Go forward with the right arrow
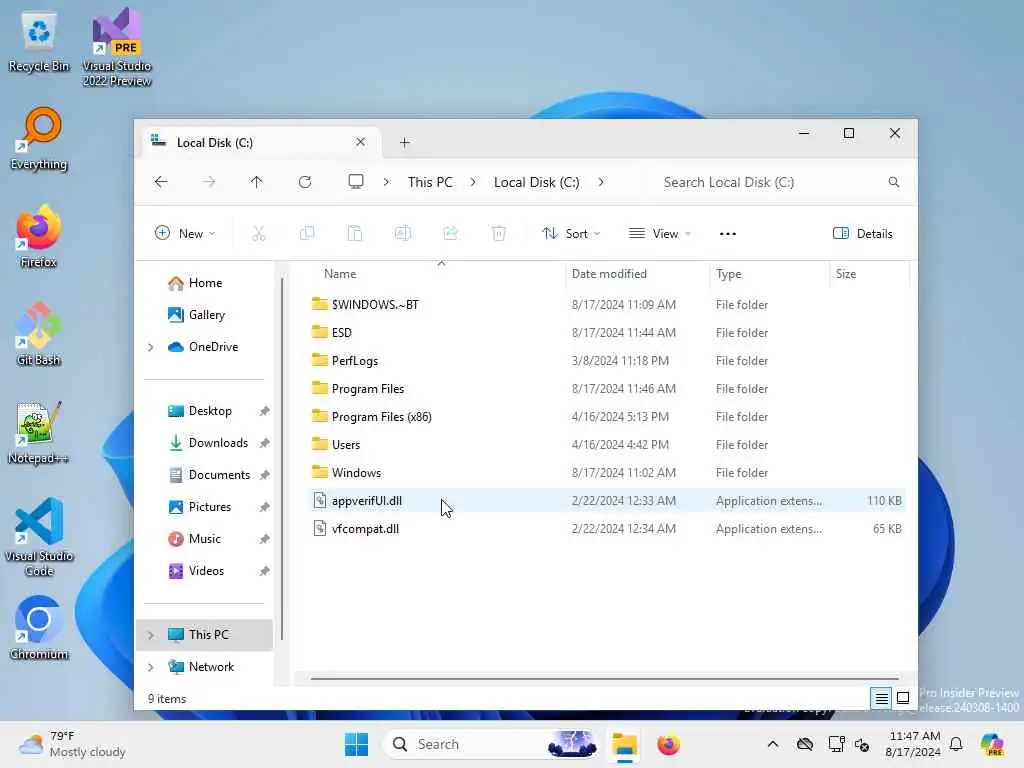This screenshot has height=768, width=1024. [x=208, y=182]
